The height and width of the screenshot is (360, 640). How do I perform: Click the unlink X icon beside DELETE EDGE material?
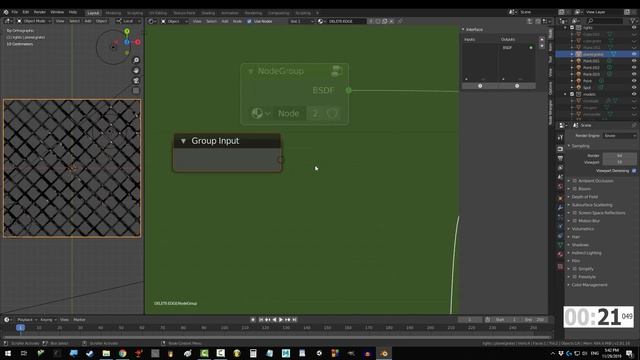click(x=391, y=21)
